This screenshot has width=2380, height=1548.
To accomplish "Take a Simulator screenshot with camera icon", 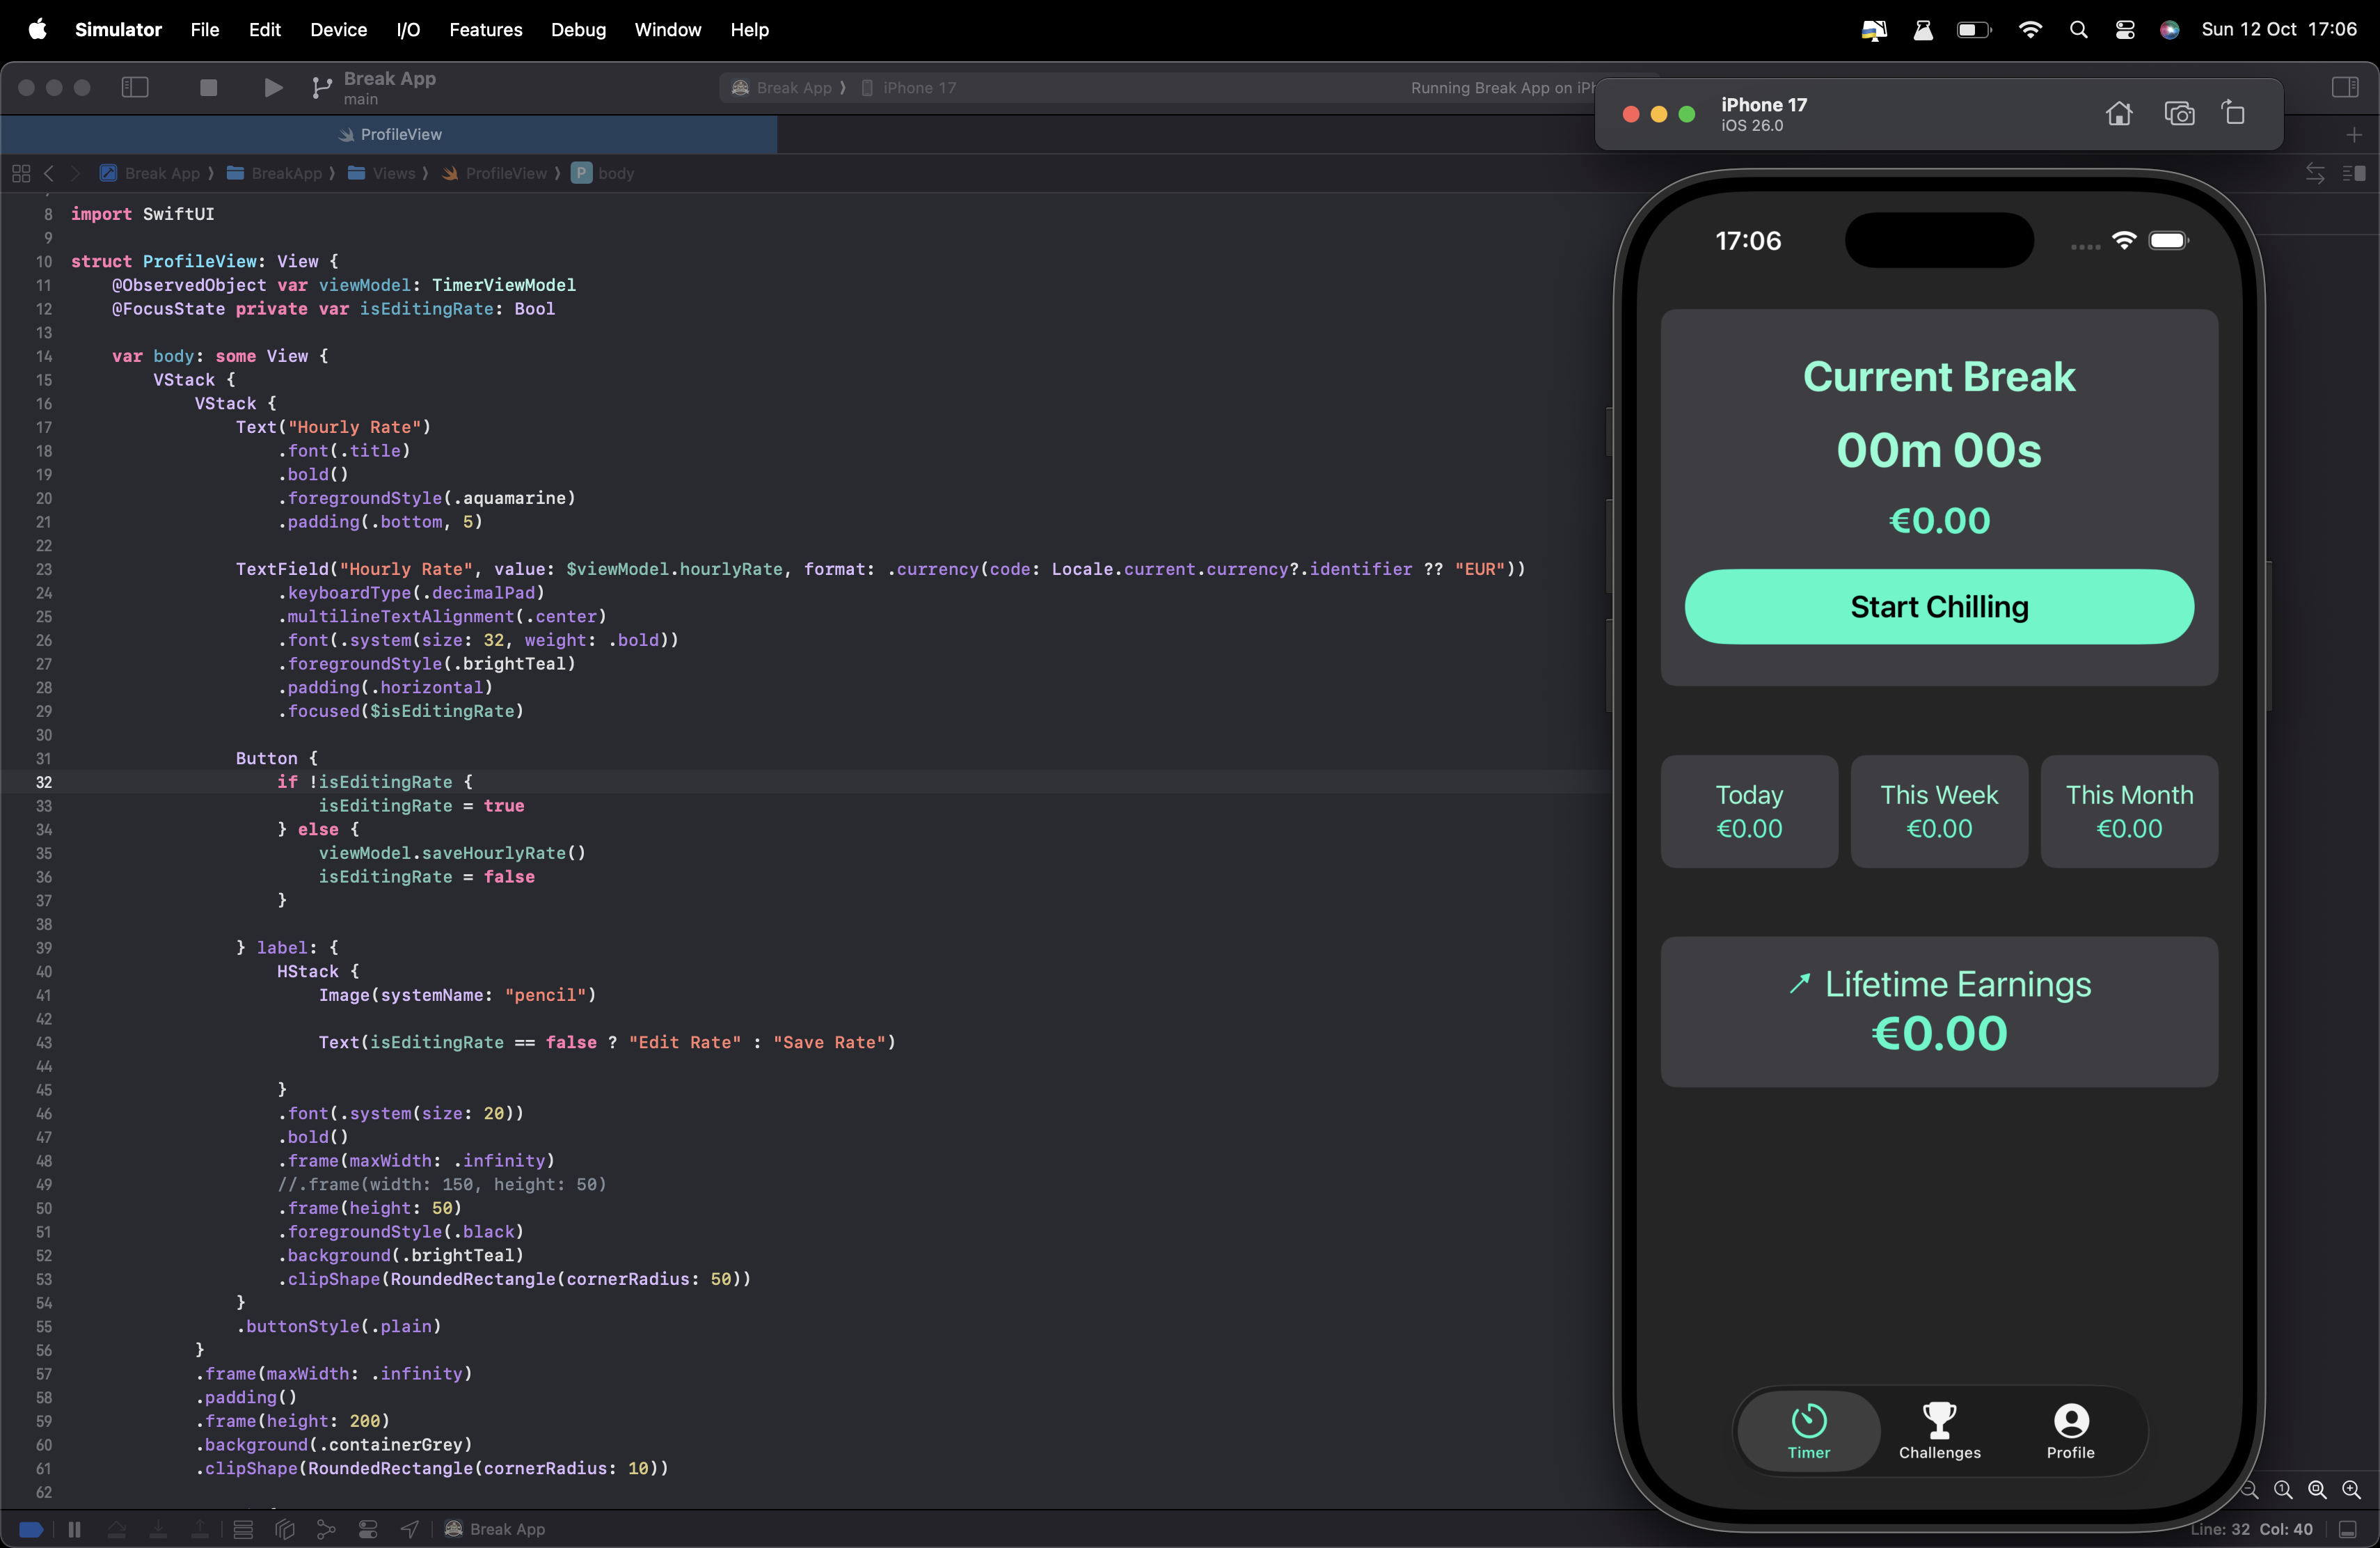I will coord(2179,114).
